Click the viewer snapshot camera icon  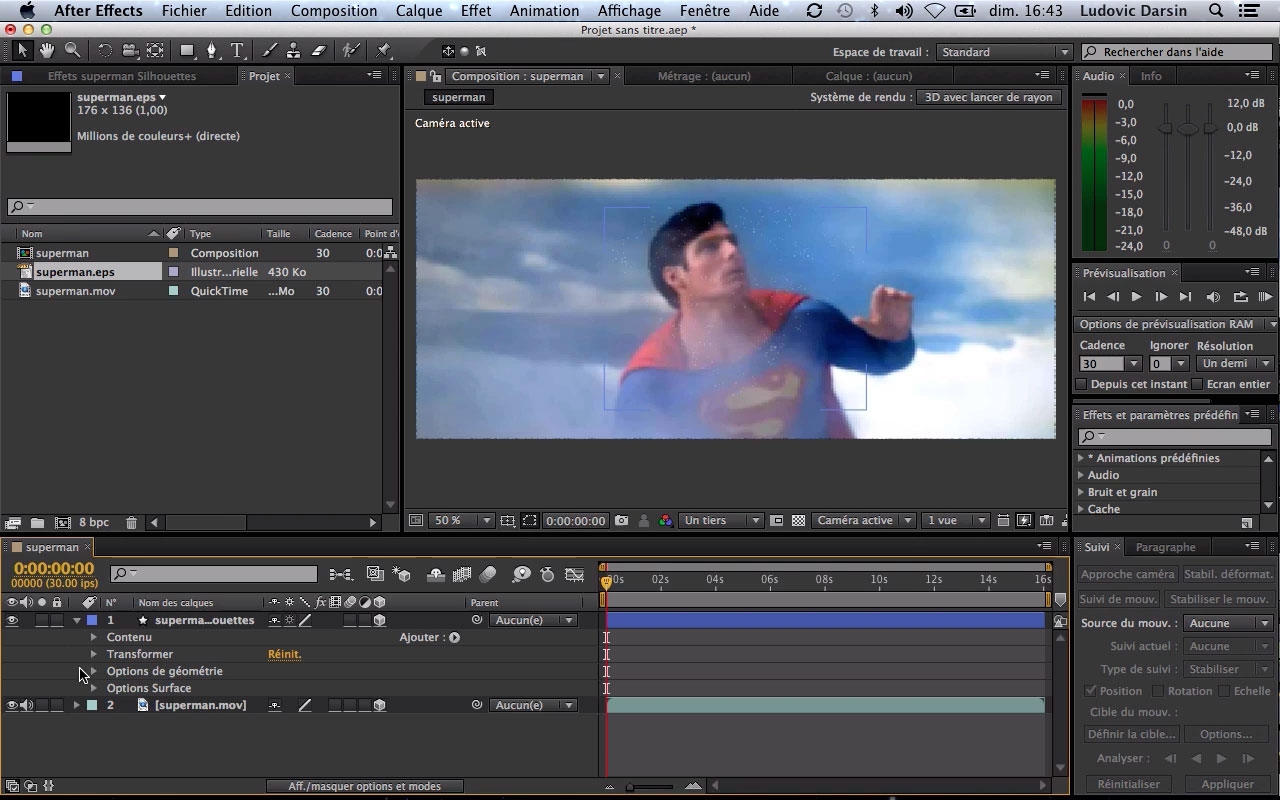tap(622, 521)
